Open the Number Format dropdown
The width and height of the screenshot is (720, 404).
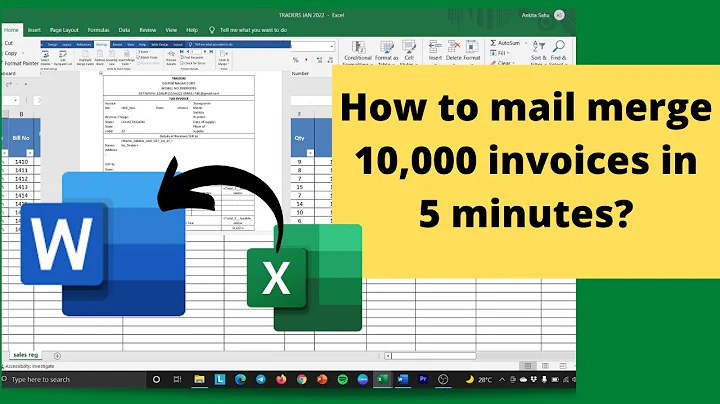(331, 47)
